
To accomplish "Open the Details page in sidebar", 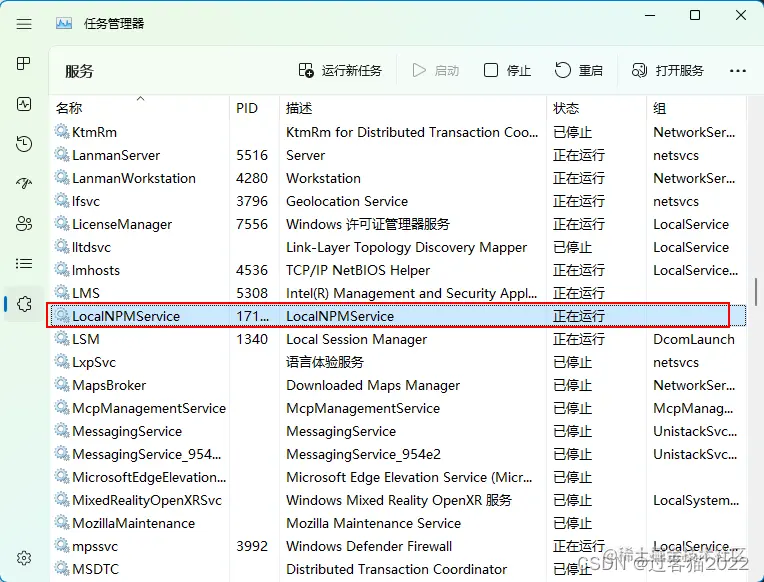I will (x=24, y=264).
